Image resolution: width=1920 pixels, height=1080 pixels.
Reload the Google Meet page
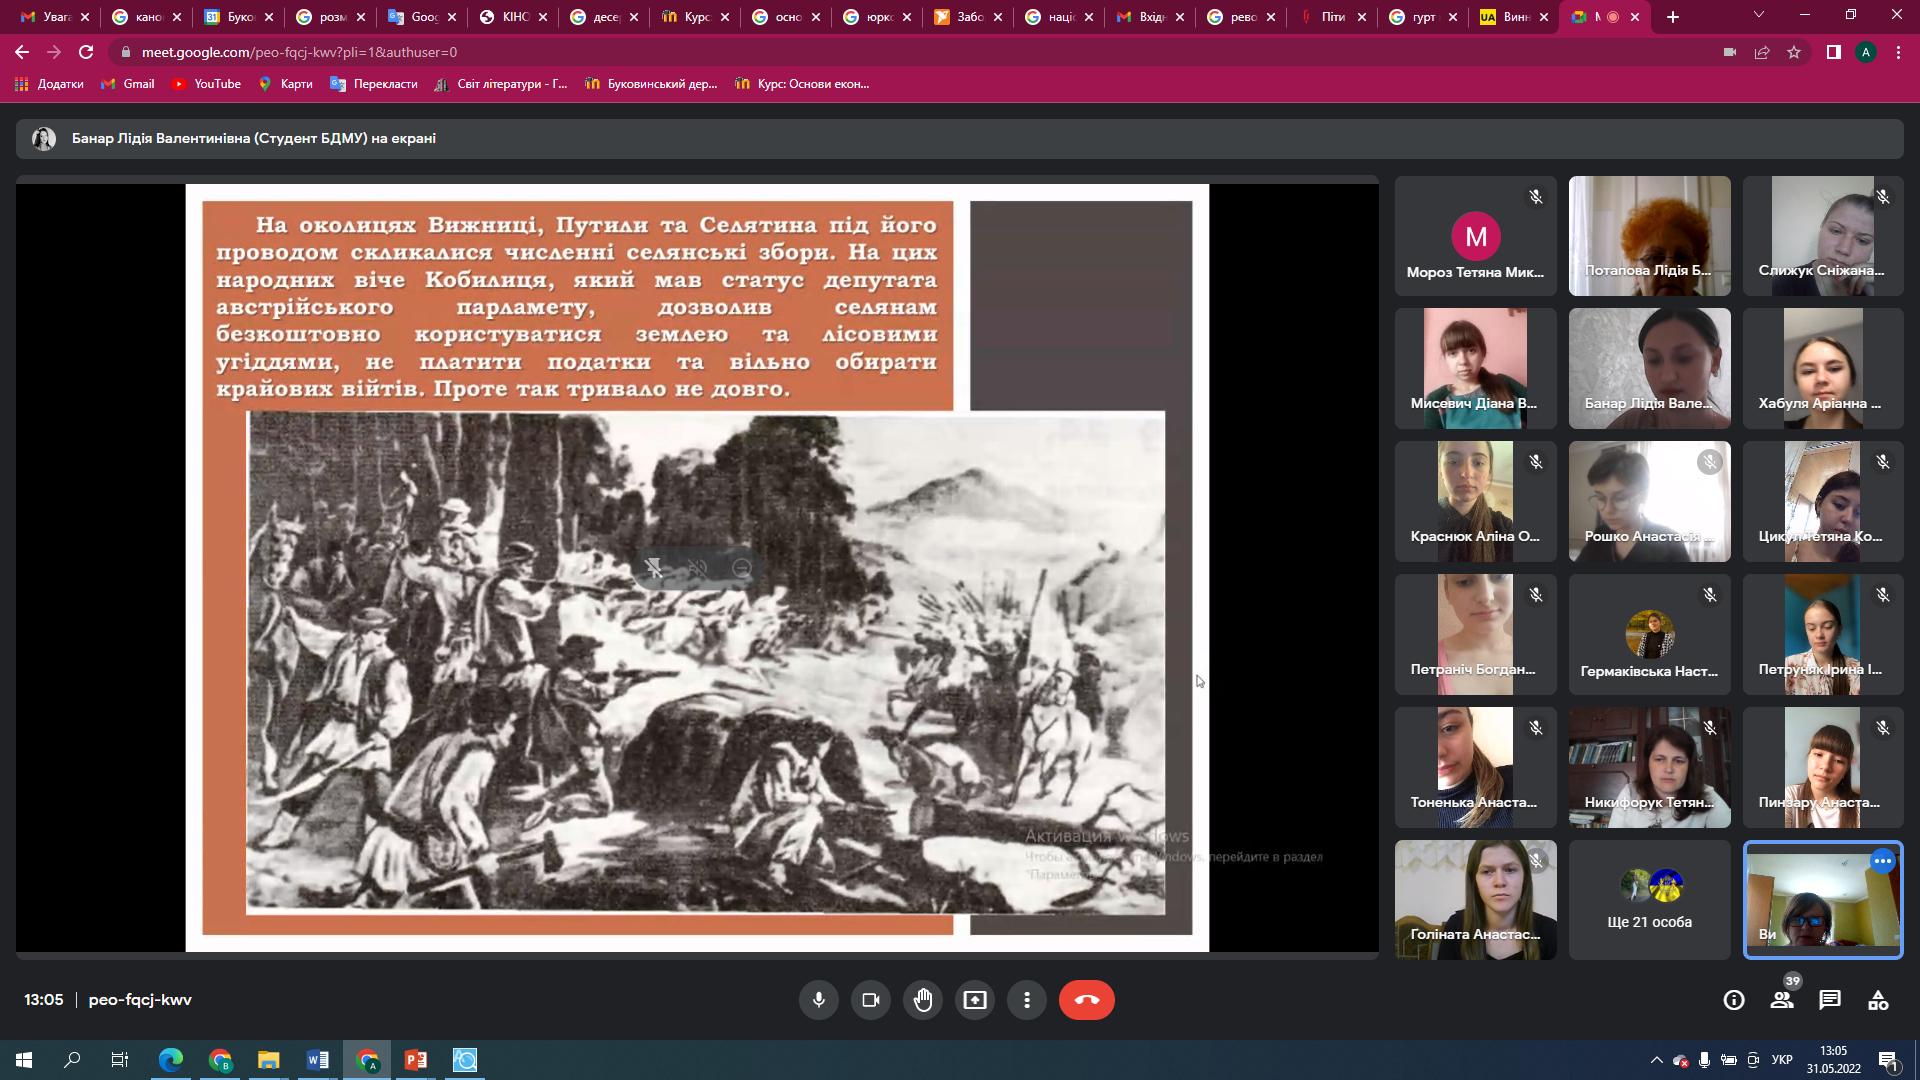[86, 52]
